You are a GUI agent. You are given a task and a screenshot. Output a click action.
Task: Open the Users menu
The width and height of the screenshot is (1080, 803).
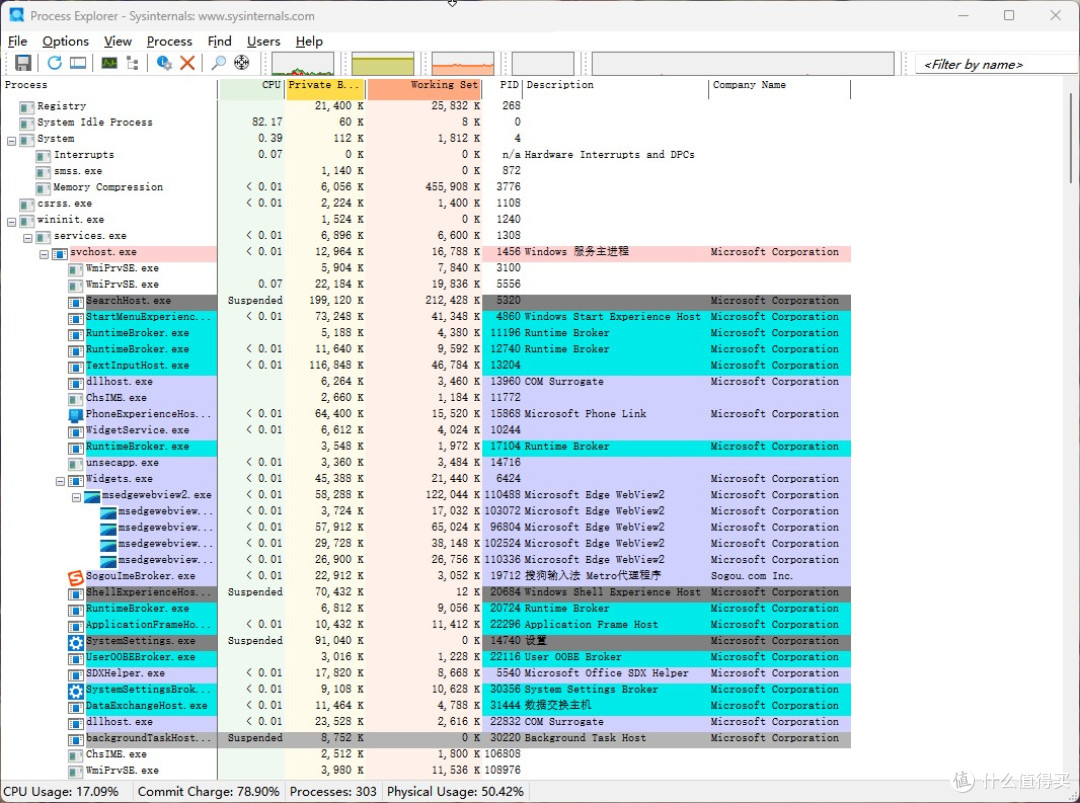click(264, 41)
